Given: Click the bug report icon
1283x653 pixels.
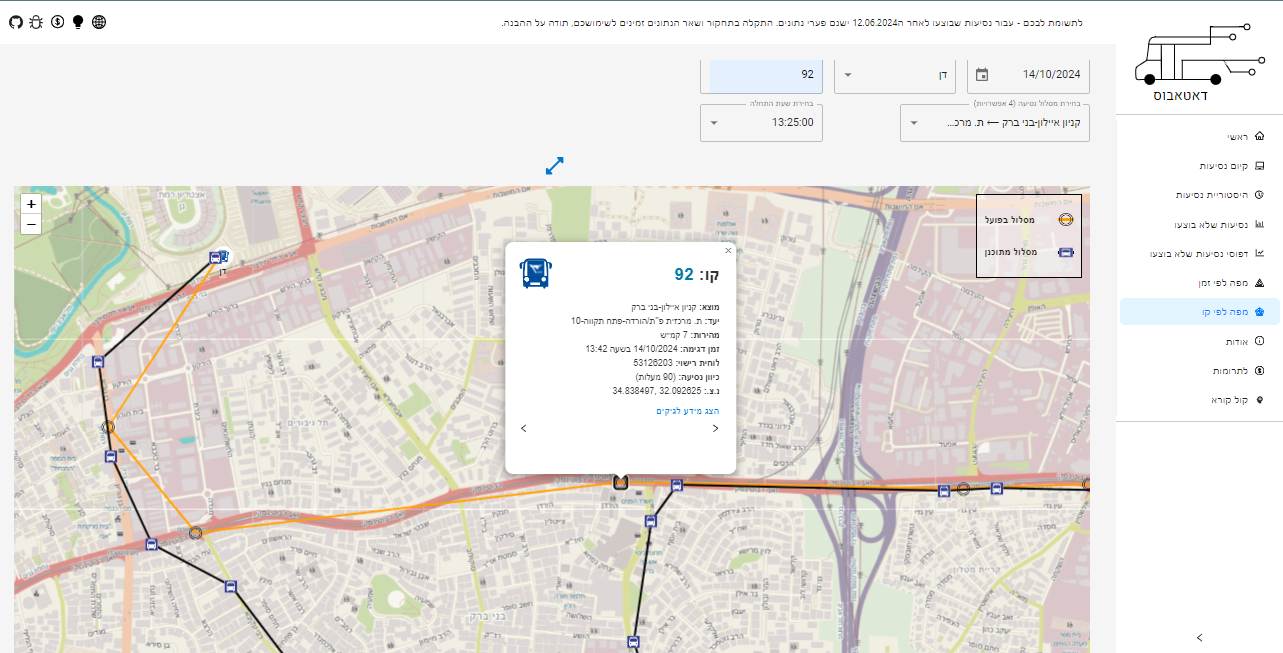Looking at the screenshot, I should point(36,21).
